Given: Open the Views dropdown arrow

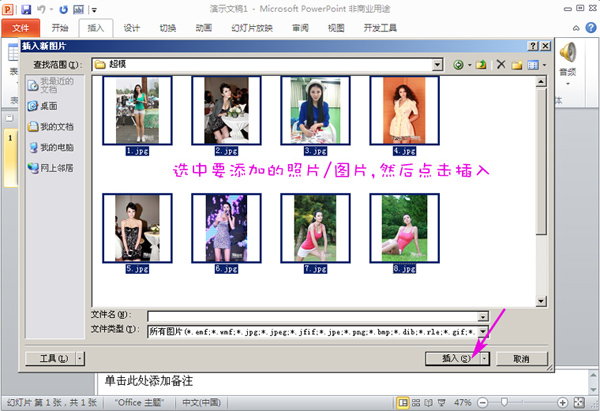Looking at the screenshot, I should click(x=544, y=65).
